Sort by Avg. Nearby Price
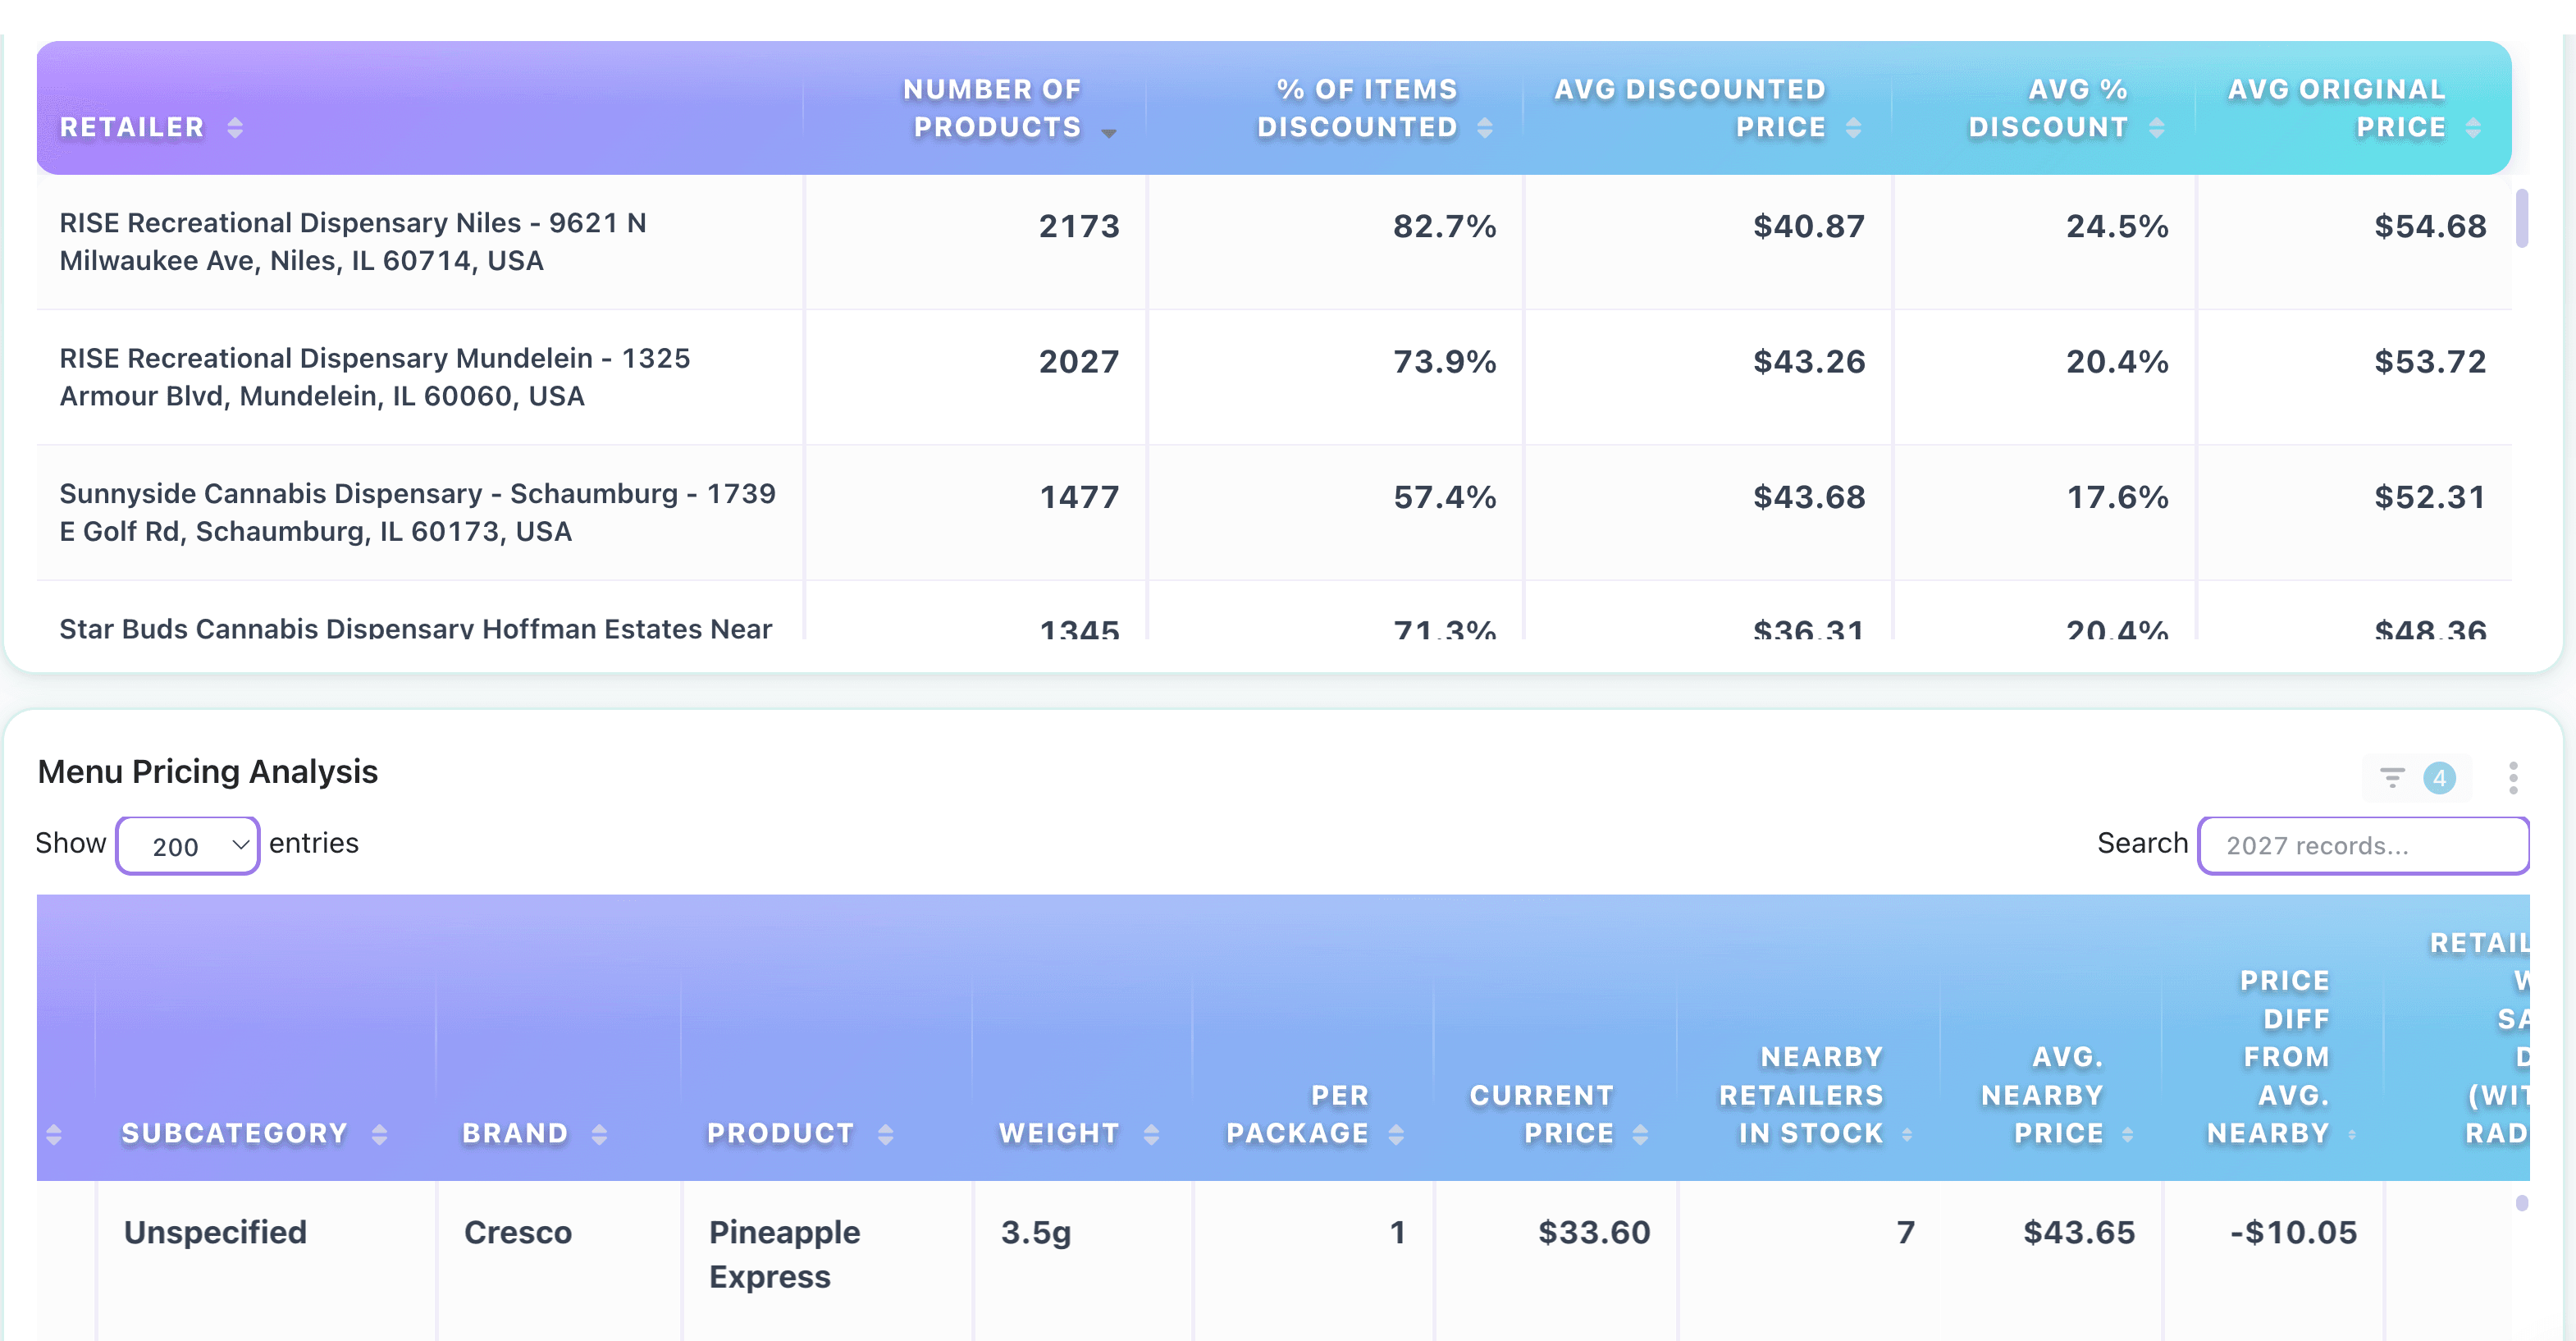Screen dimensions: 2576x1341 tap(2128, 1133)
